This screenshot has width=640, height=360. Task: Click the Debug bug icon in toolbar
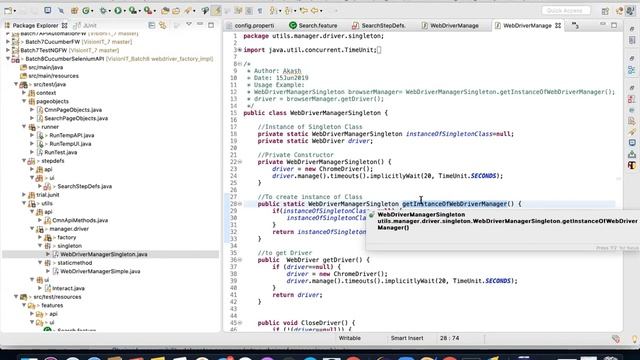[x=103, y=11]
